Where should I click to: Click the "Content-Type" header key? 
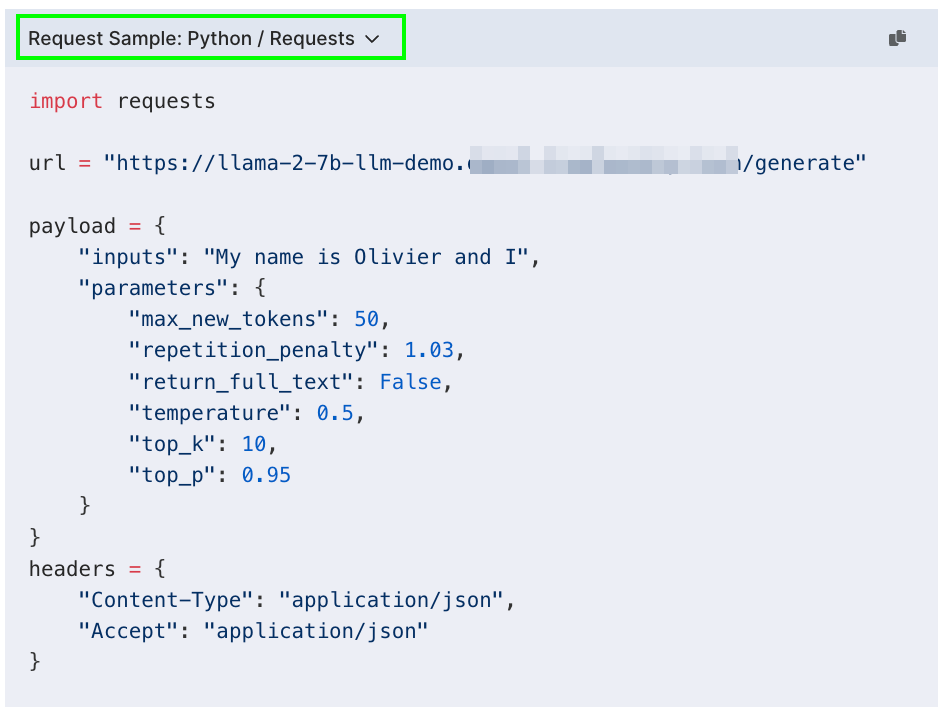pos(166,600)
